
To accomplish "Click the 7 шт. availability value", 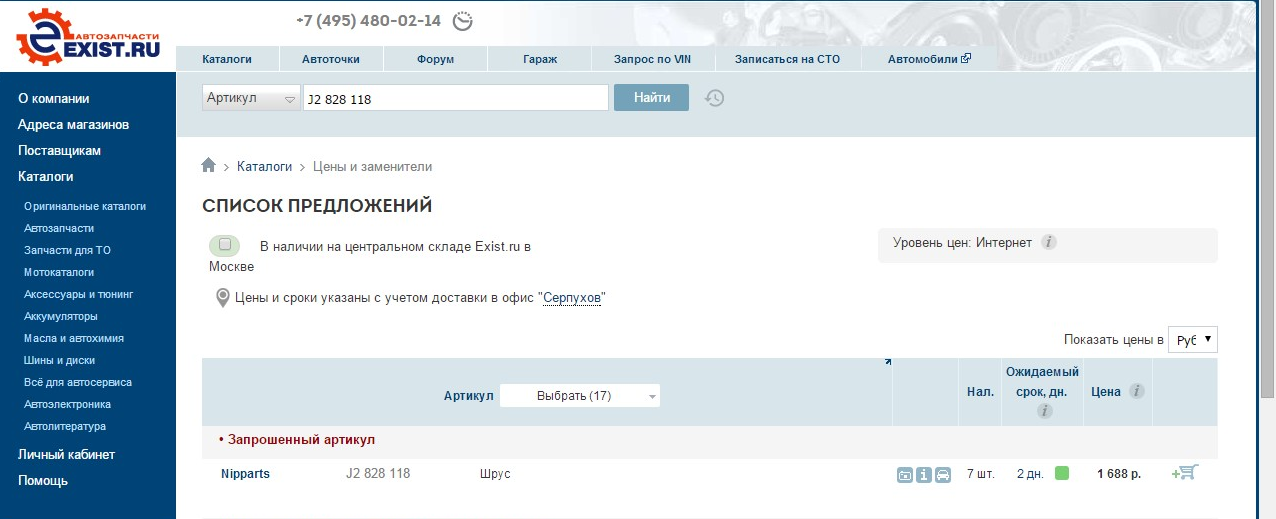I will pyautogui.click(x=981, y=473).
